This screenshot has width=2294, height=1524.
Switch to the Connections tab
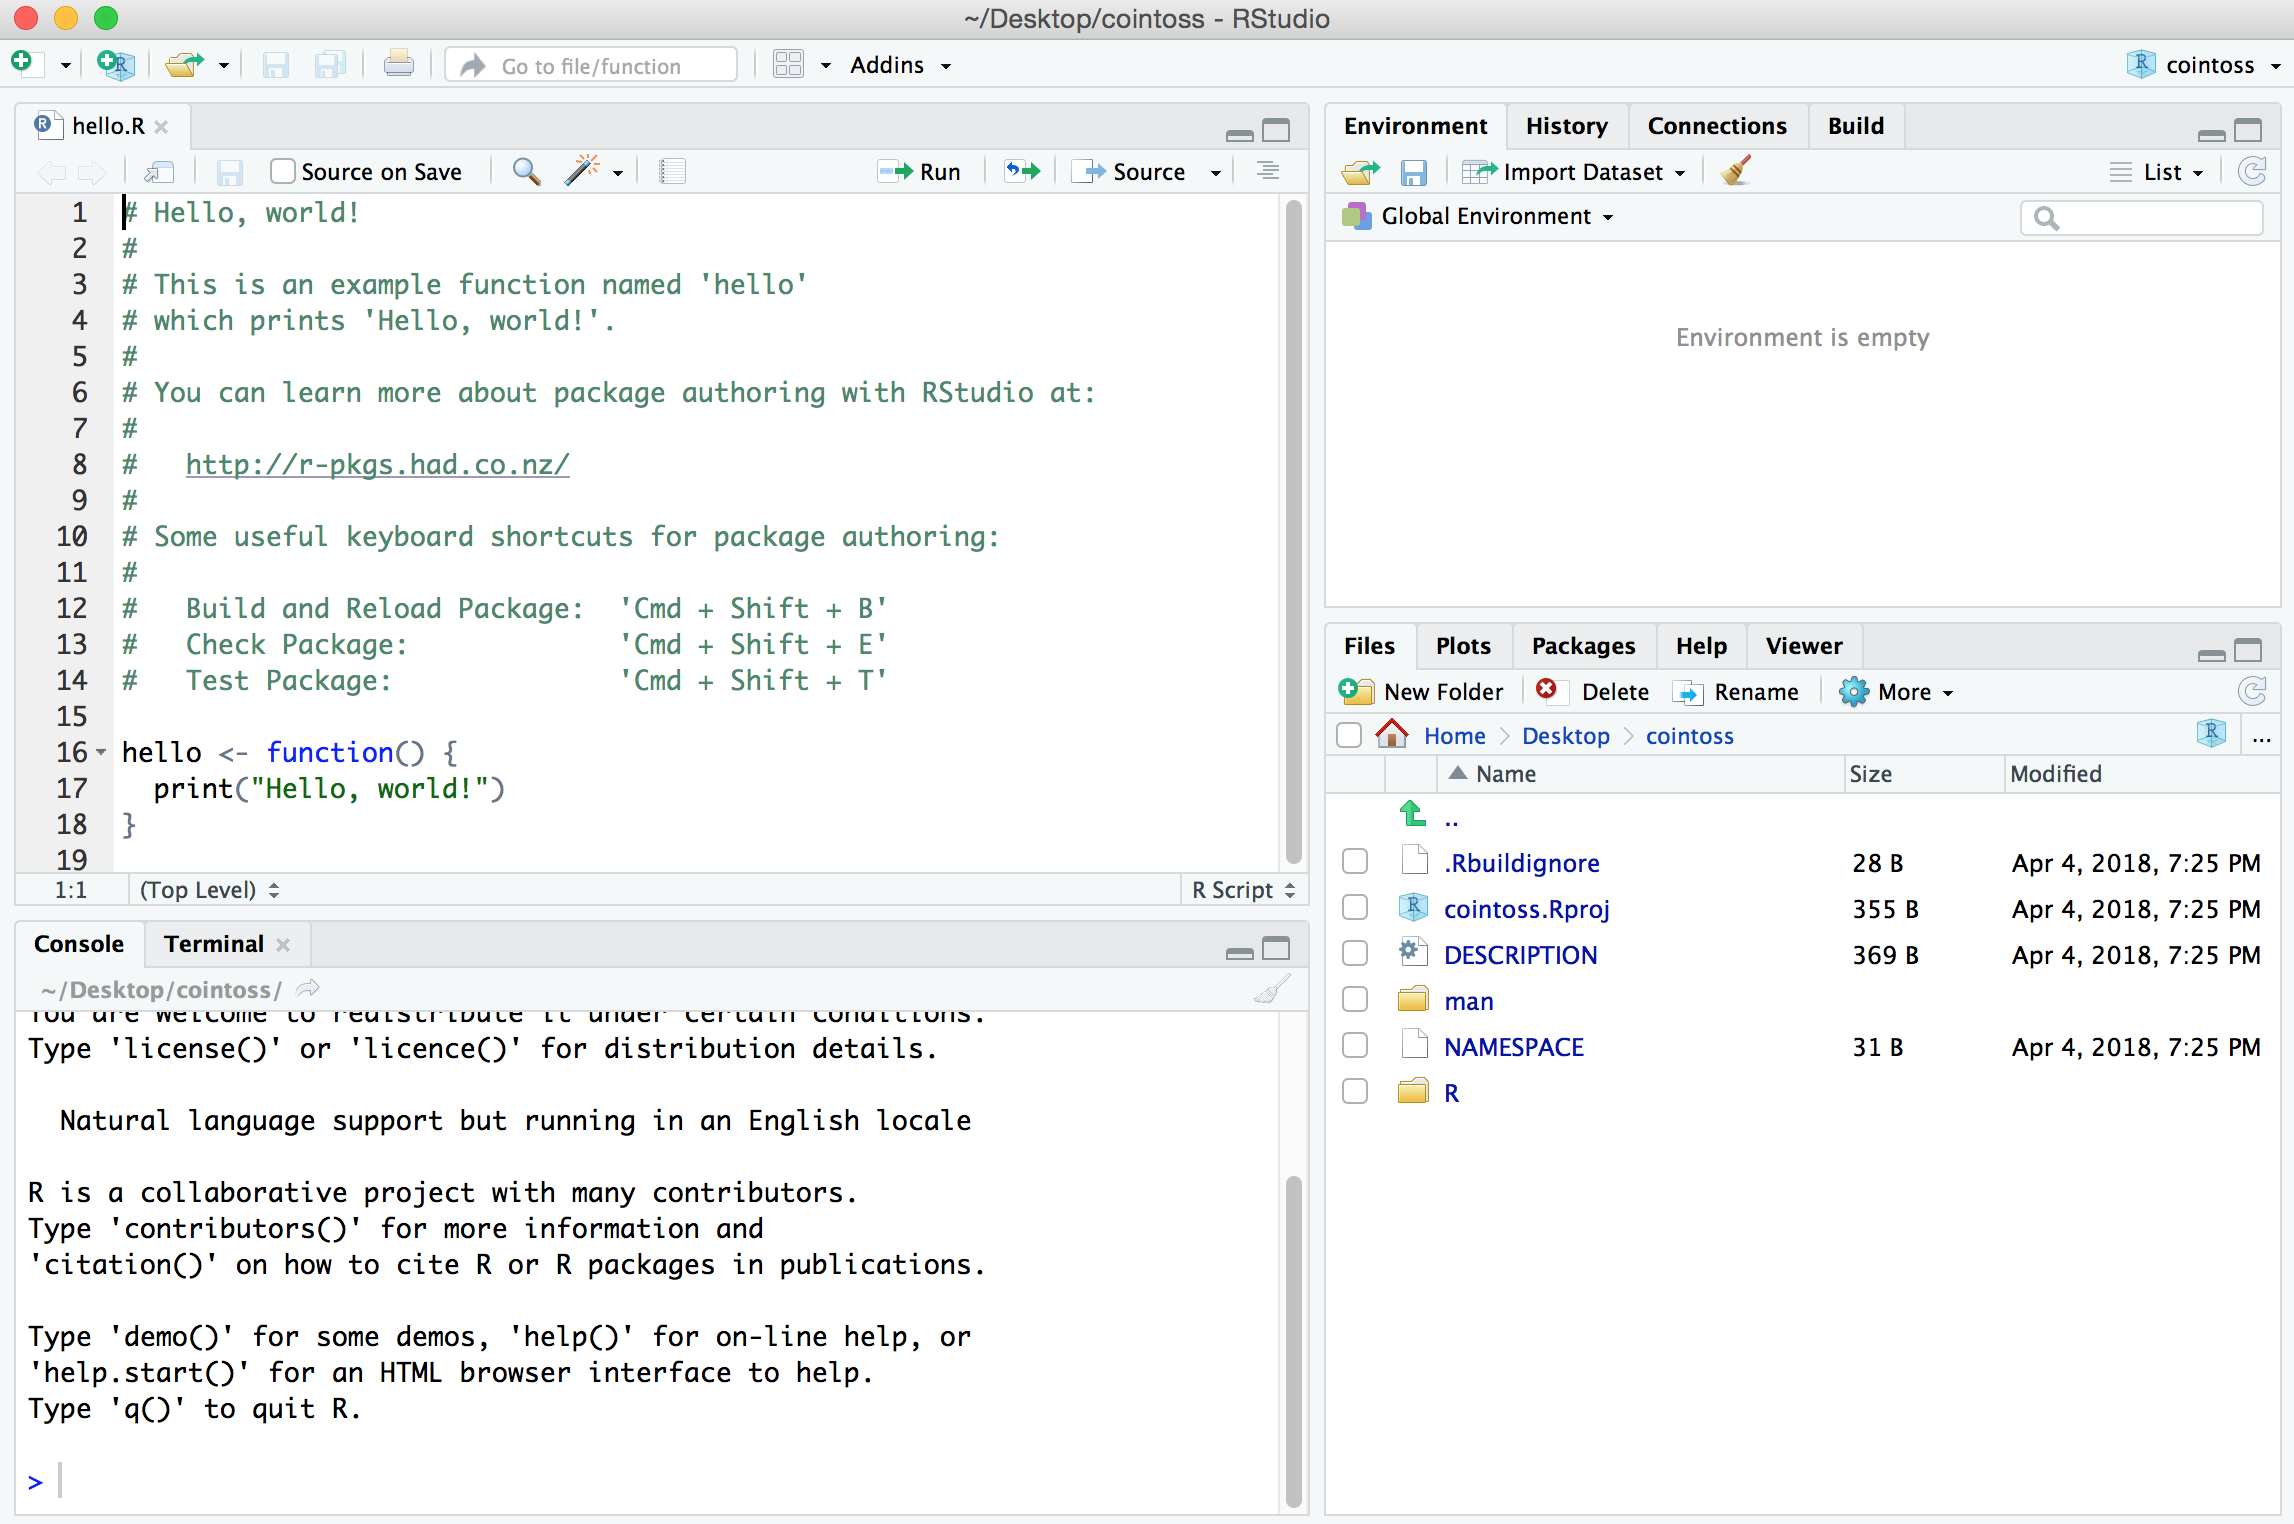[1717, 126]
